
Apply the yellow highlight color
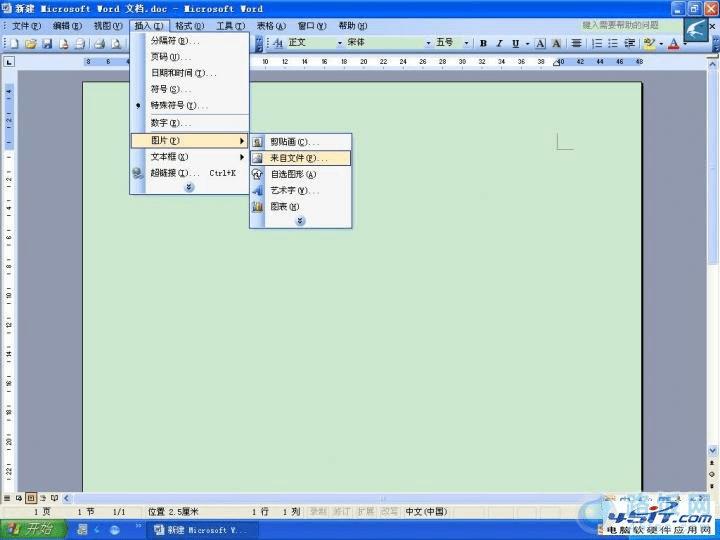pos(649,43)
